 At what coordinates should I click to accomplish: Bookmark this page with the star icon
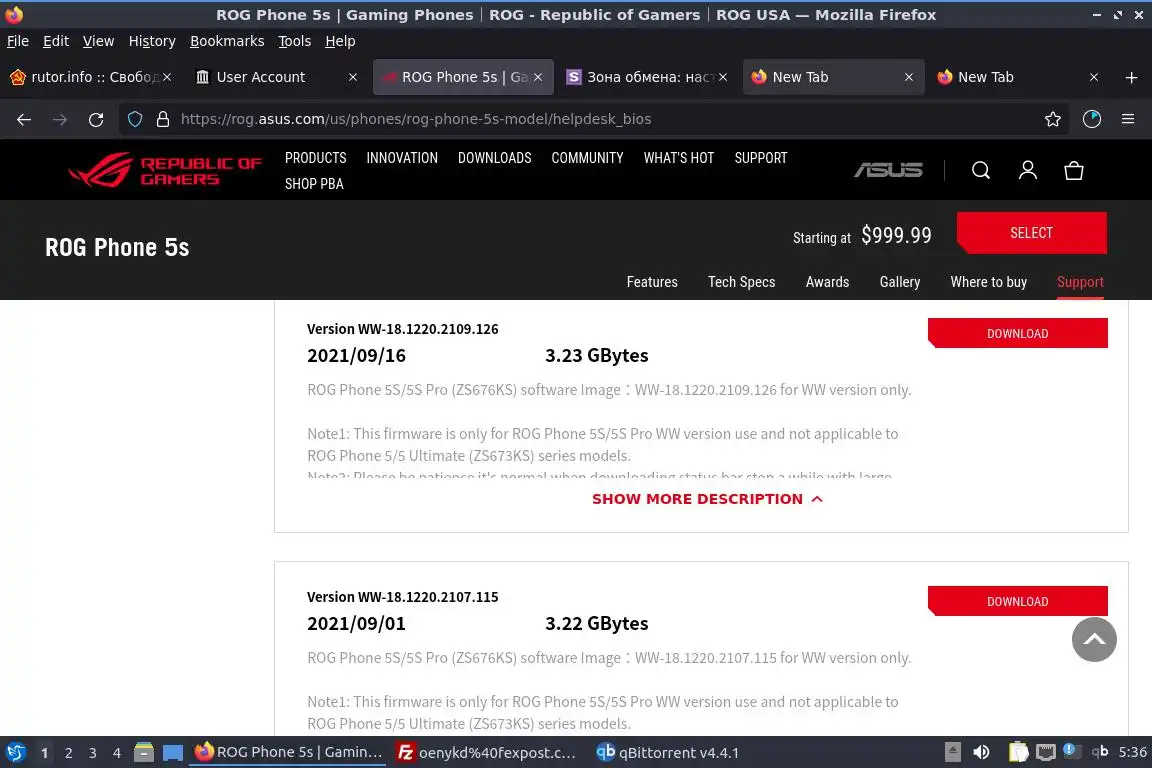(x=1053, y=119)
